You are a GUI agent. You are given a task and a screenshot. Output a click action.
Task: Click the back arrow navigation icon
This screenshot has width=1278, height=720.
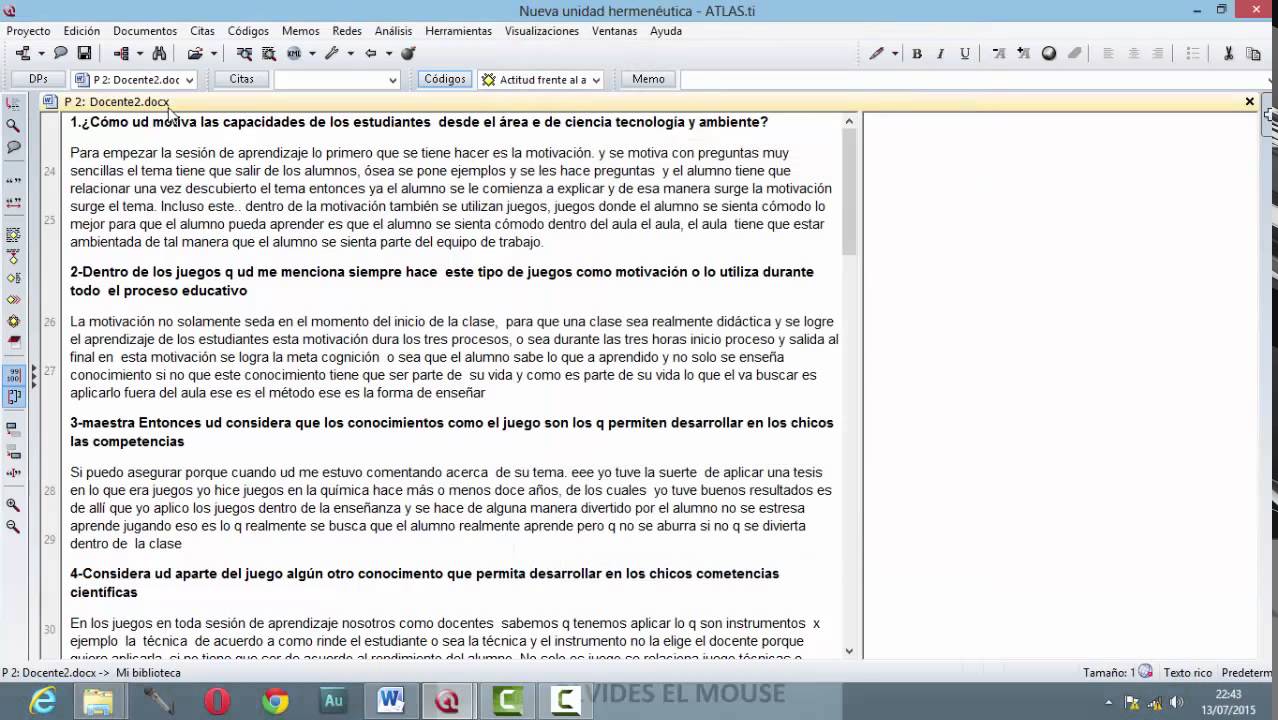371,53
